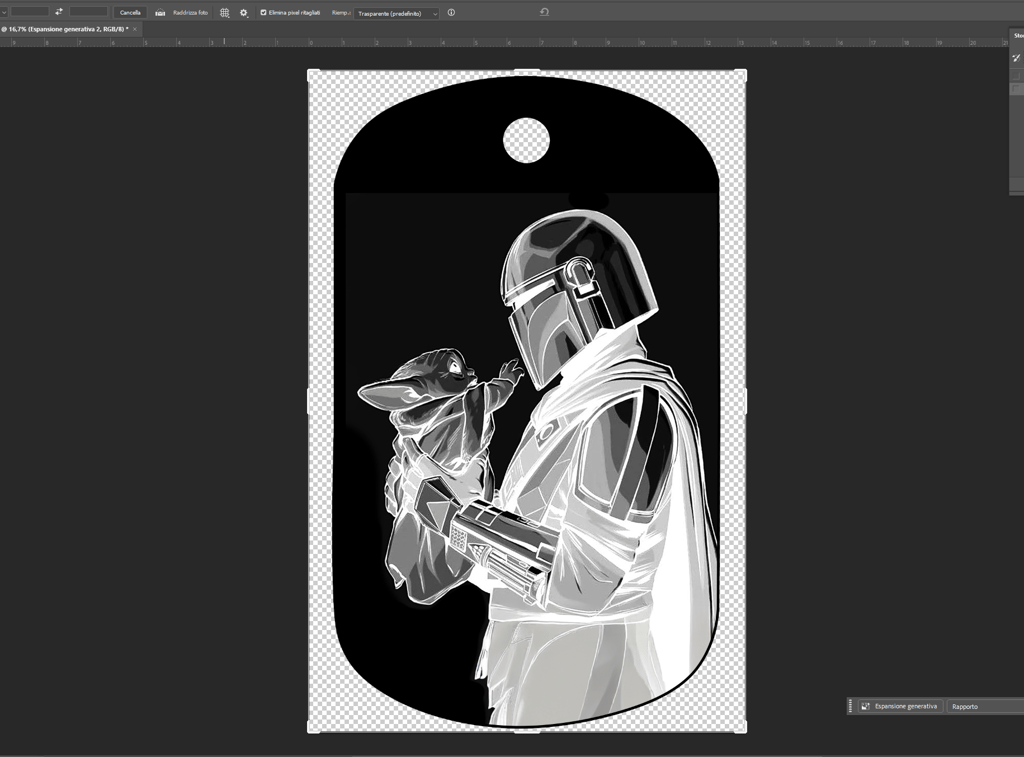Screen dimensions: 1024x757
Task: Click the right-center crop edge handle
Action: click(x=744, y=401)
